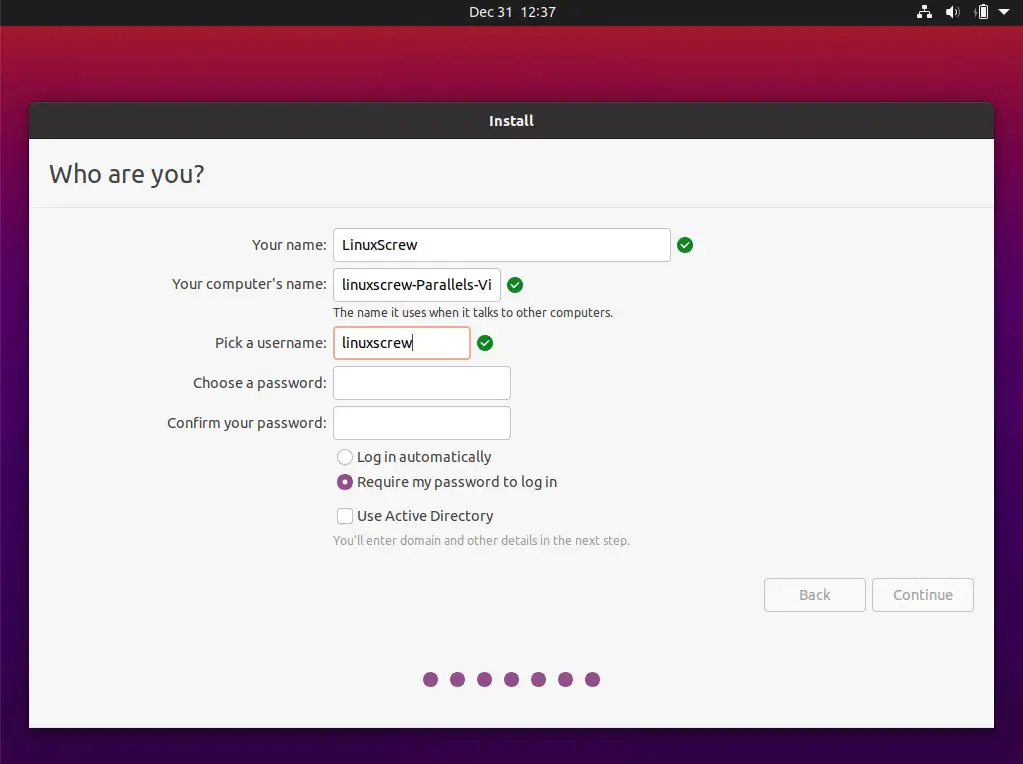This screenshot has height=764, width=1023.
Task: Click the green checkmark beside Your name
Action: tap(684, 245)
